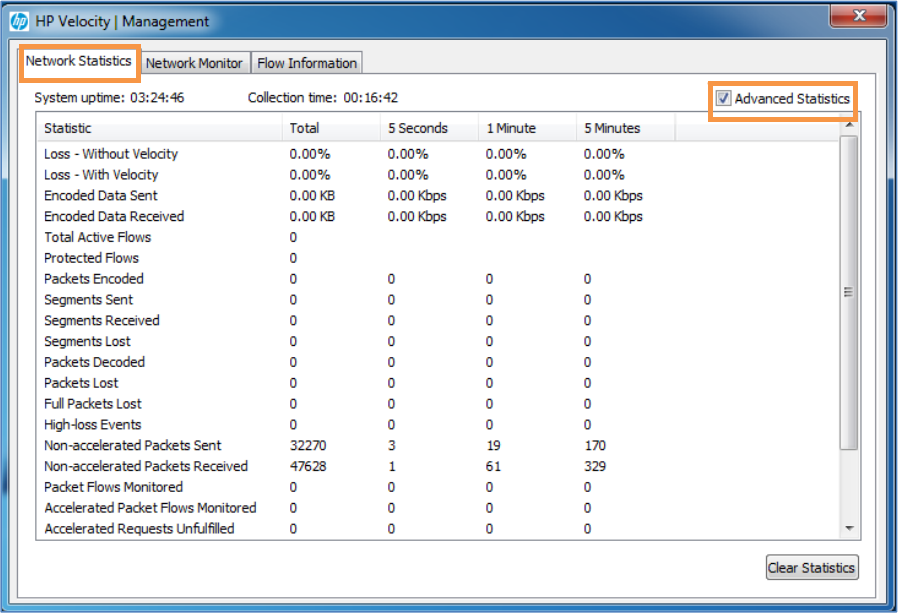Uncheck the Advanced Statistics checkbox
The image size is (898, 613).
[723, 99]
